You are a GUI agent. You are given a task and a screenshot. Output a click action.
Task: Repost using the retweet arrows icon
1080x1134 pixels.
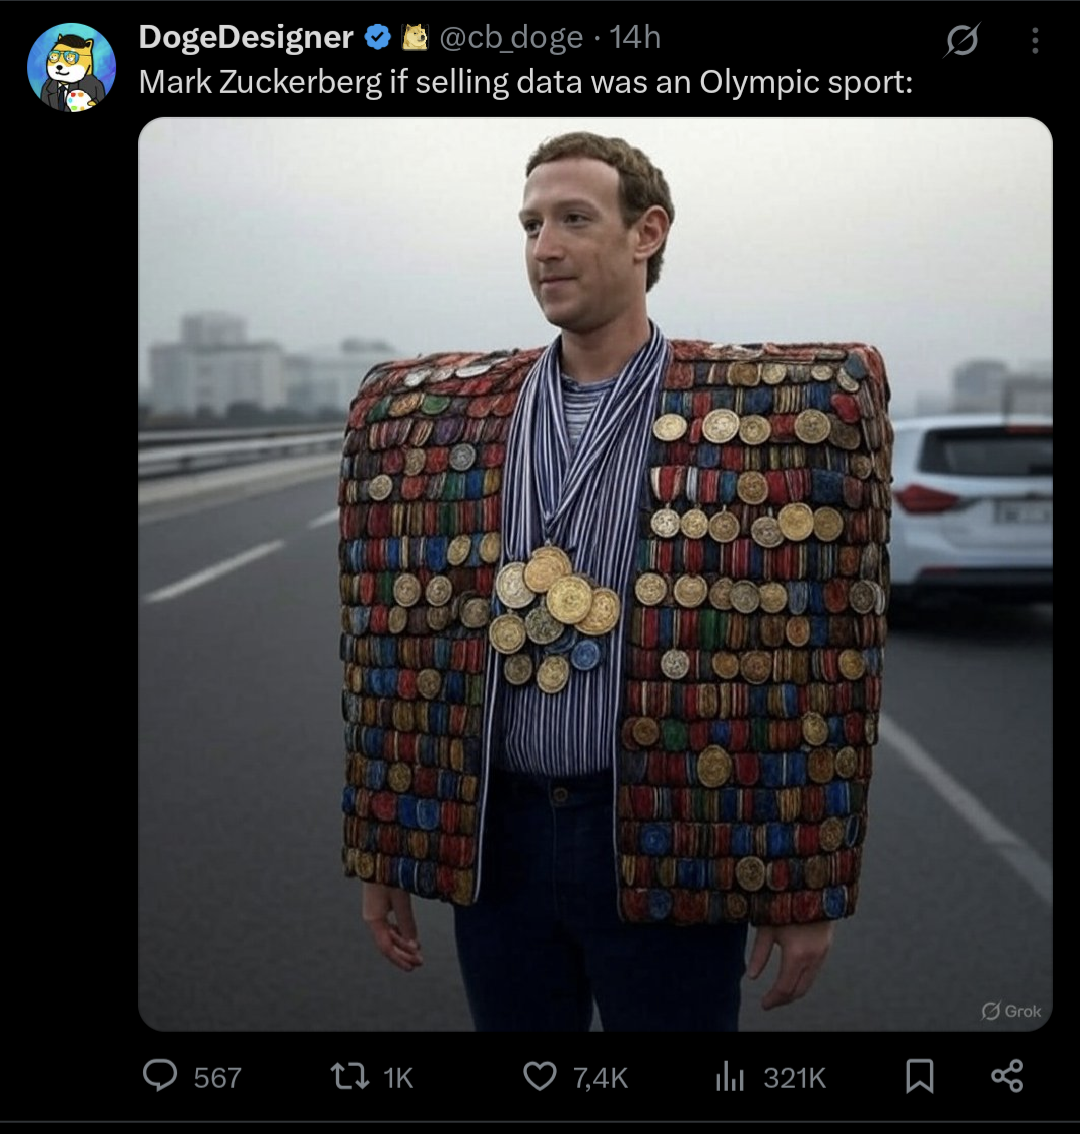coord(349,1076)
